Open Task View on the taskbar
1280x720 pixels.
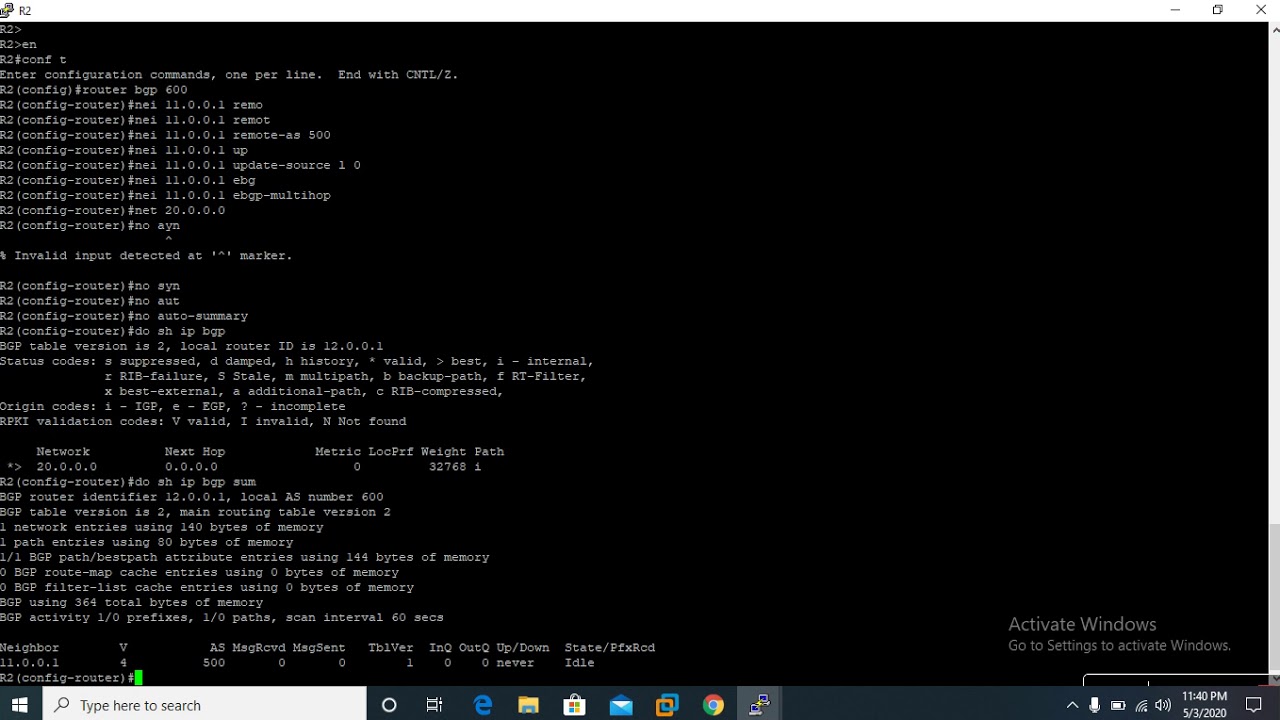click(434, 705)
